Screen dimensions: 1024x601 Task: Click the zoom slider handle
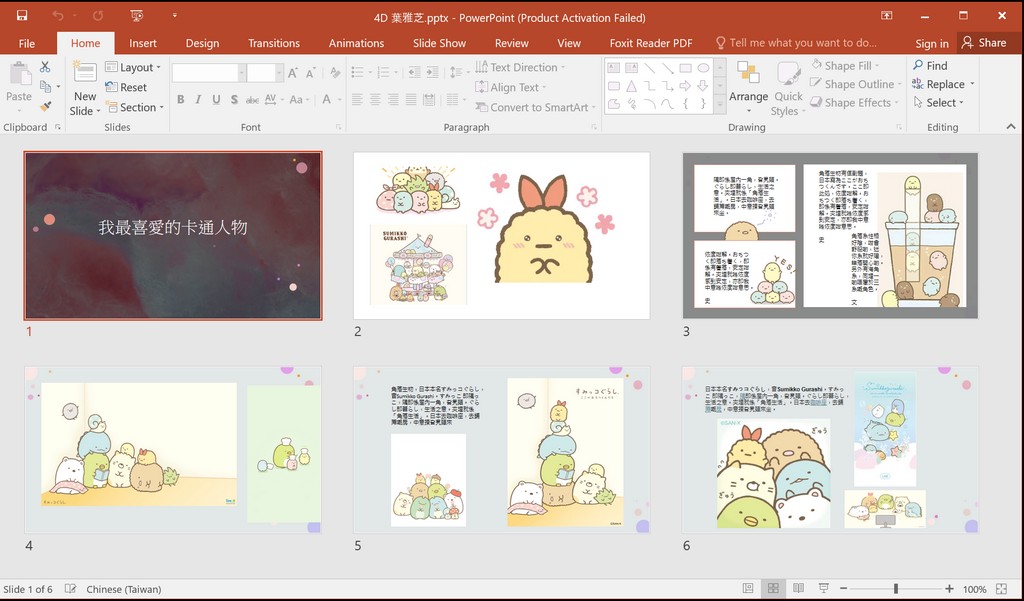coord(896,589)
